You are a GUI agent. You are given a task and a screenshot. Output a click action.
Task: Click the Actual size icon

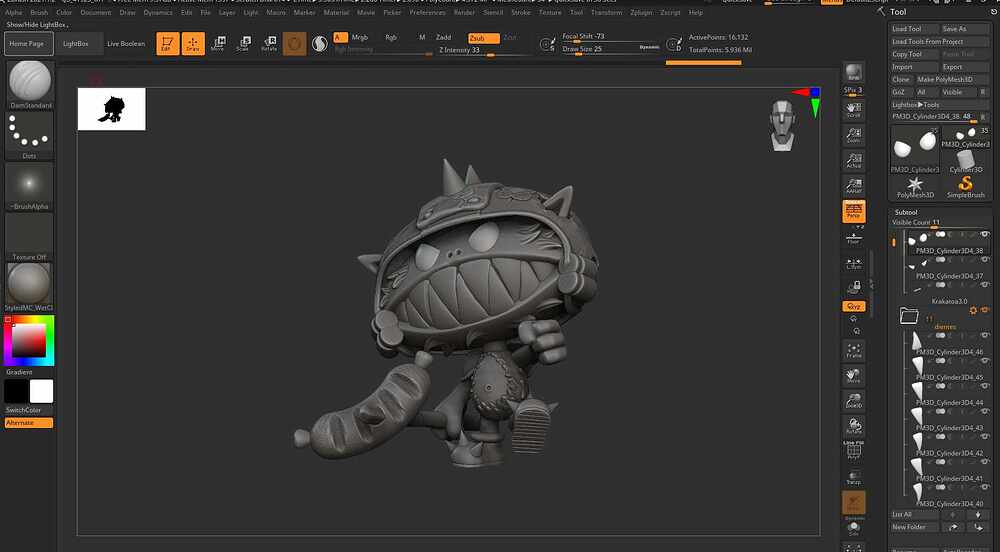pos(853,160)
